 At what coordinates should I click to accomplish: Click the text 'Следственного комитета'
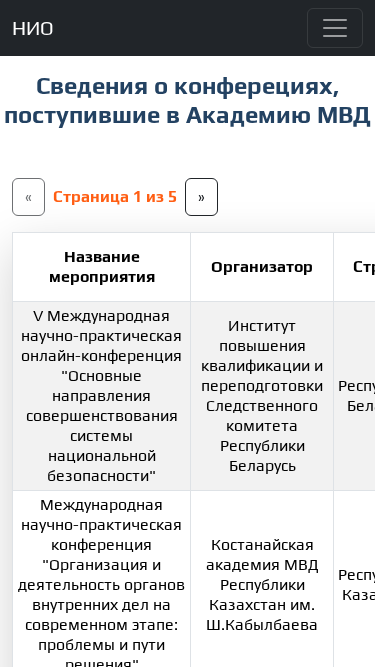pyautogui.click(x=262, y=416)
